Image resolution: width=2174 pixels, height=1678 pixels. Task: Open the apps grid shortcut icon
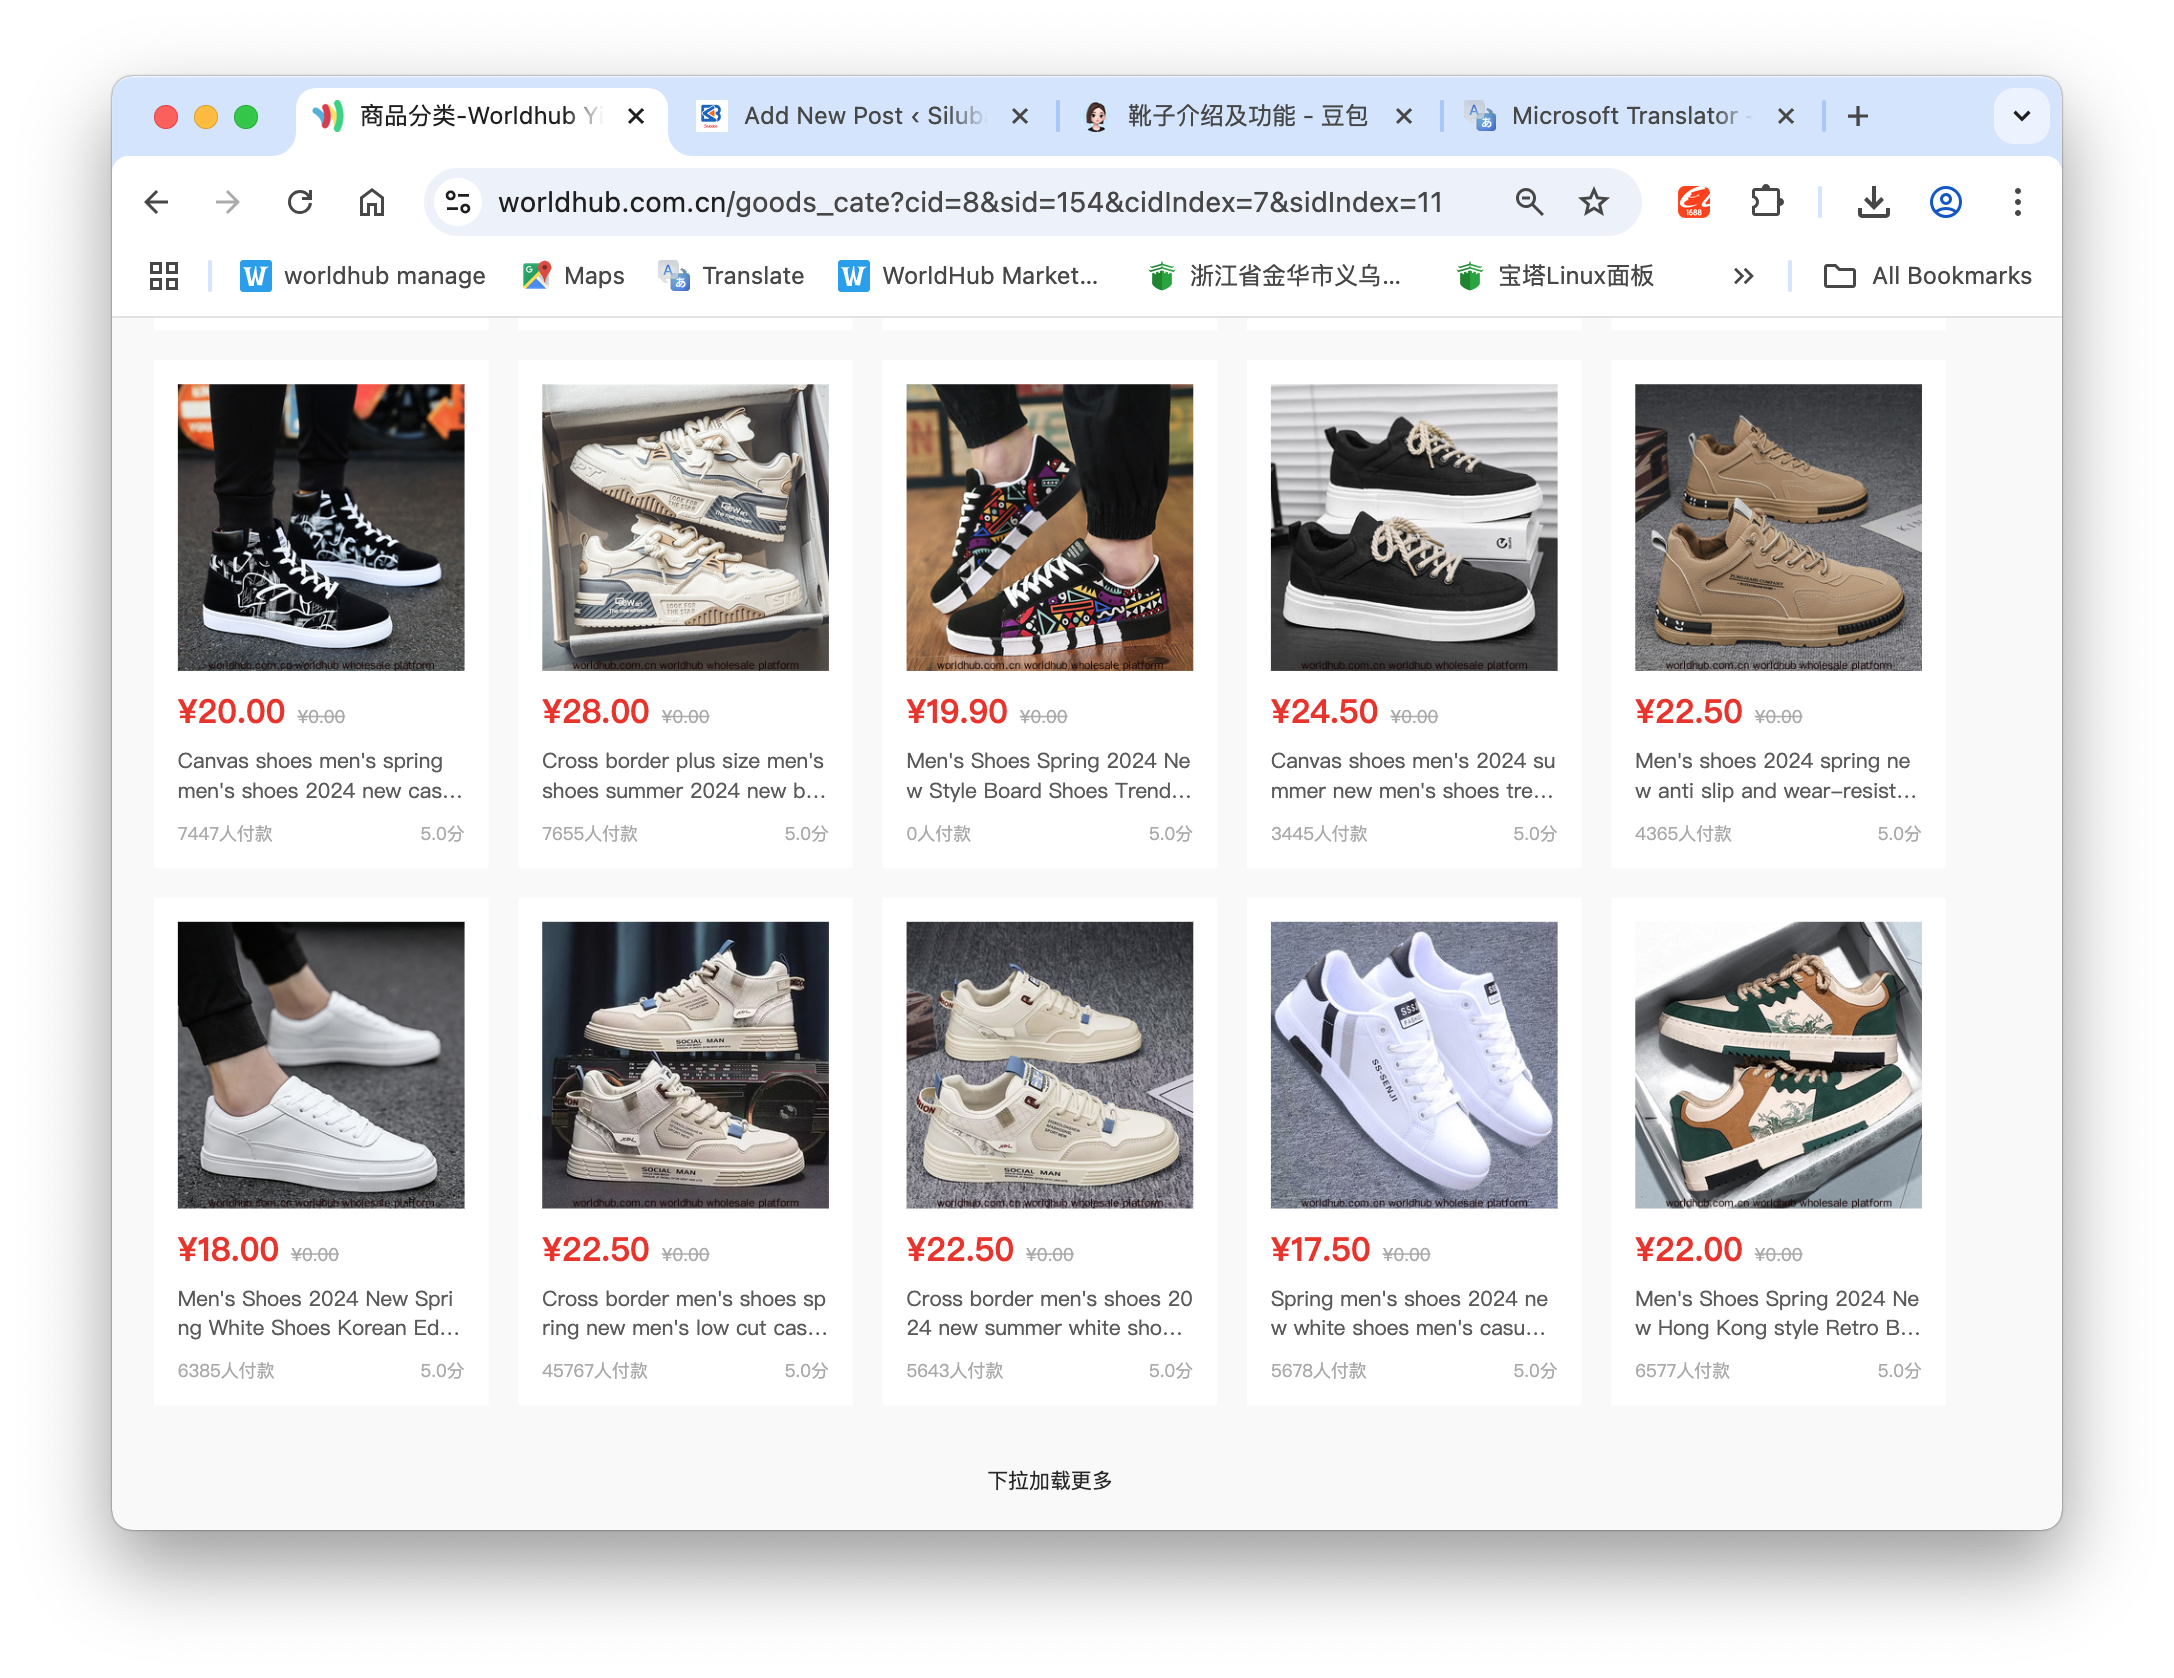coord(164,276)
